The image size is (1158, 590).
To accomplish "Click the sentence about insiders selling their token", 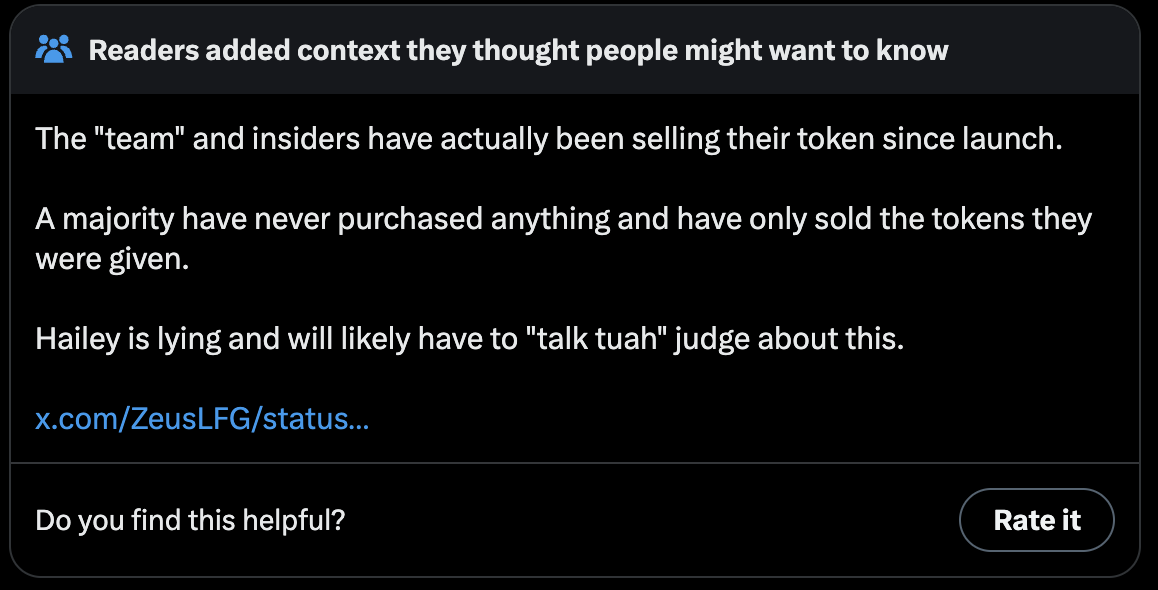I will point(549,139).
